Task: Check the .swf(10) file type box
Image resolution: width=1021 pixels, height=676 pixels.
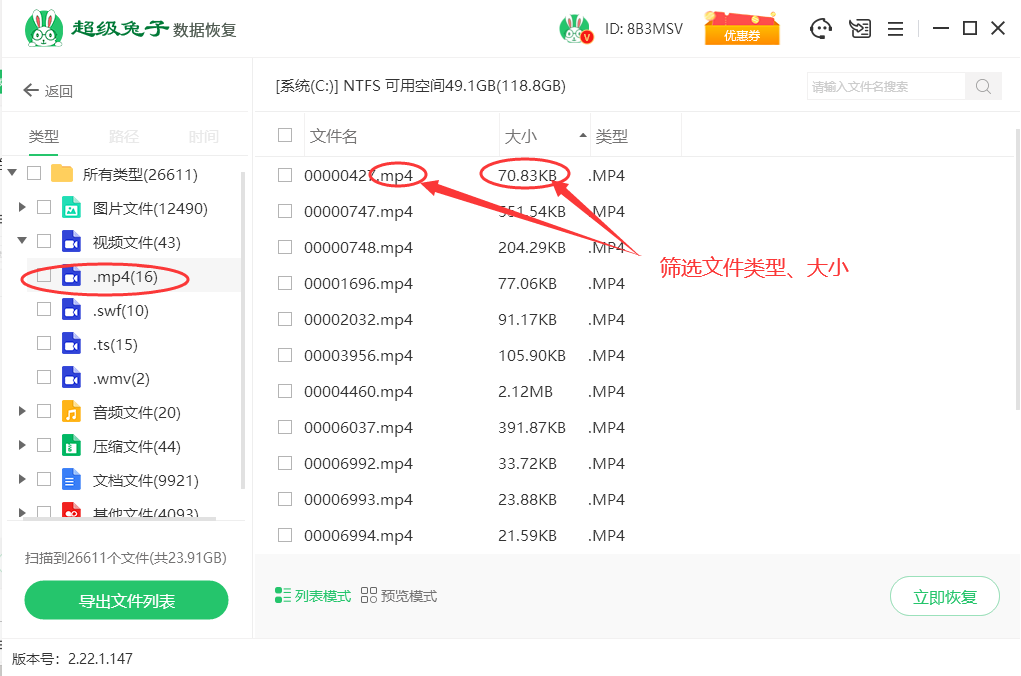Action: (x=44, y=310)
